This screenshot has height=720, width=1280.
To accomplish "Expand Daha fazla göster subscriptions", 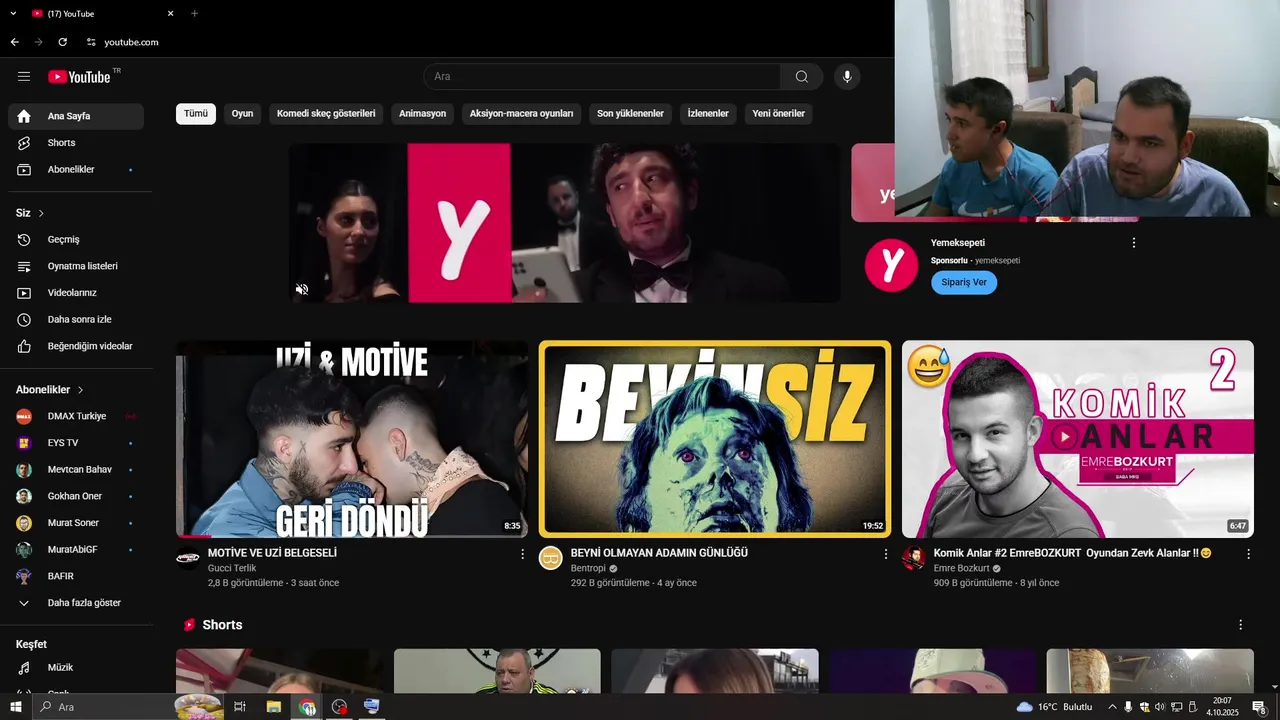I will click(76, 603).
